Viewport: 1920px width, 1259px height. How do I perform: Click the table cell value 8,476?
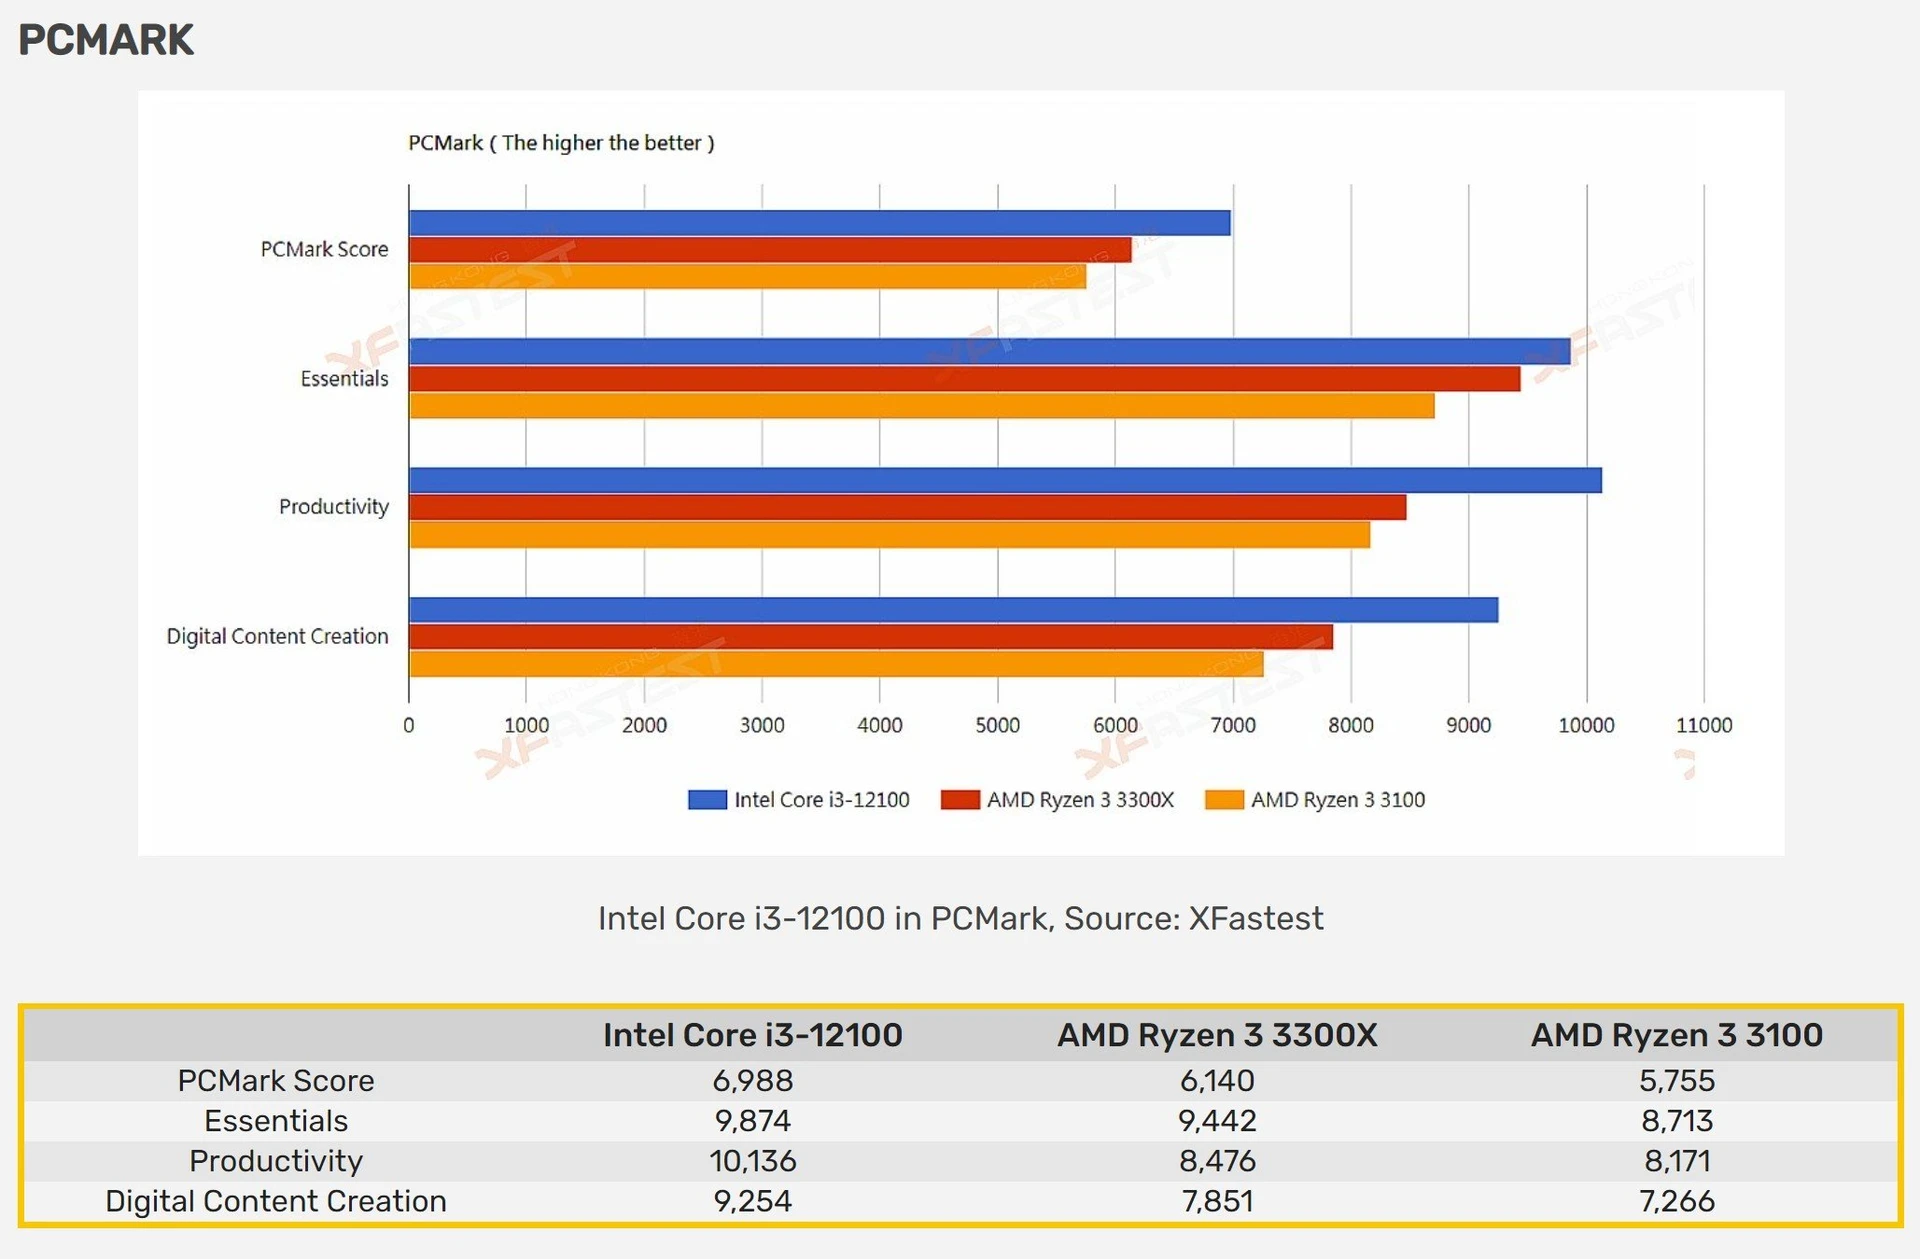coord(1217,1161)
